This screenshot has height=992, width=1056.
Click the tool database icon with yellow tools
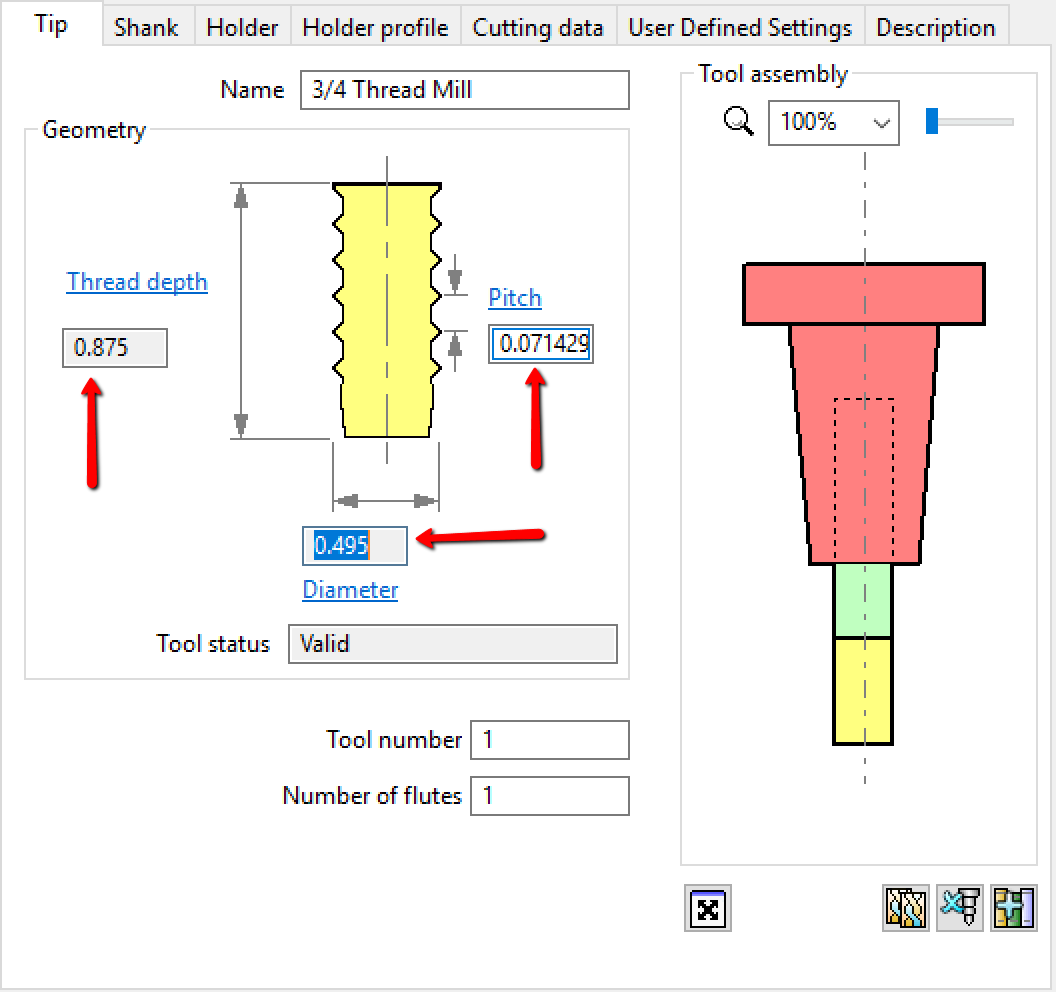(x=905, y=908)
